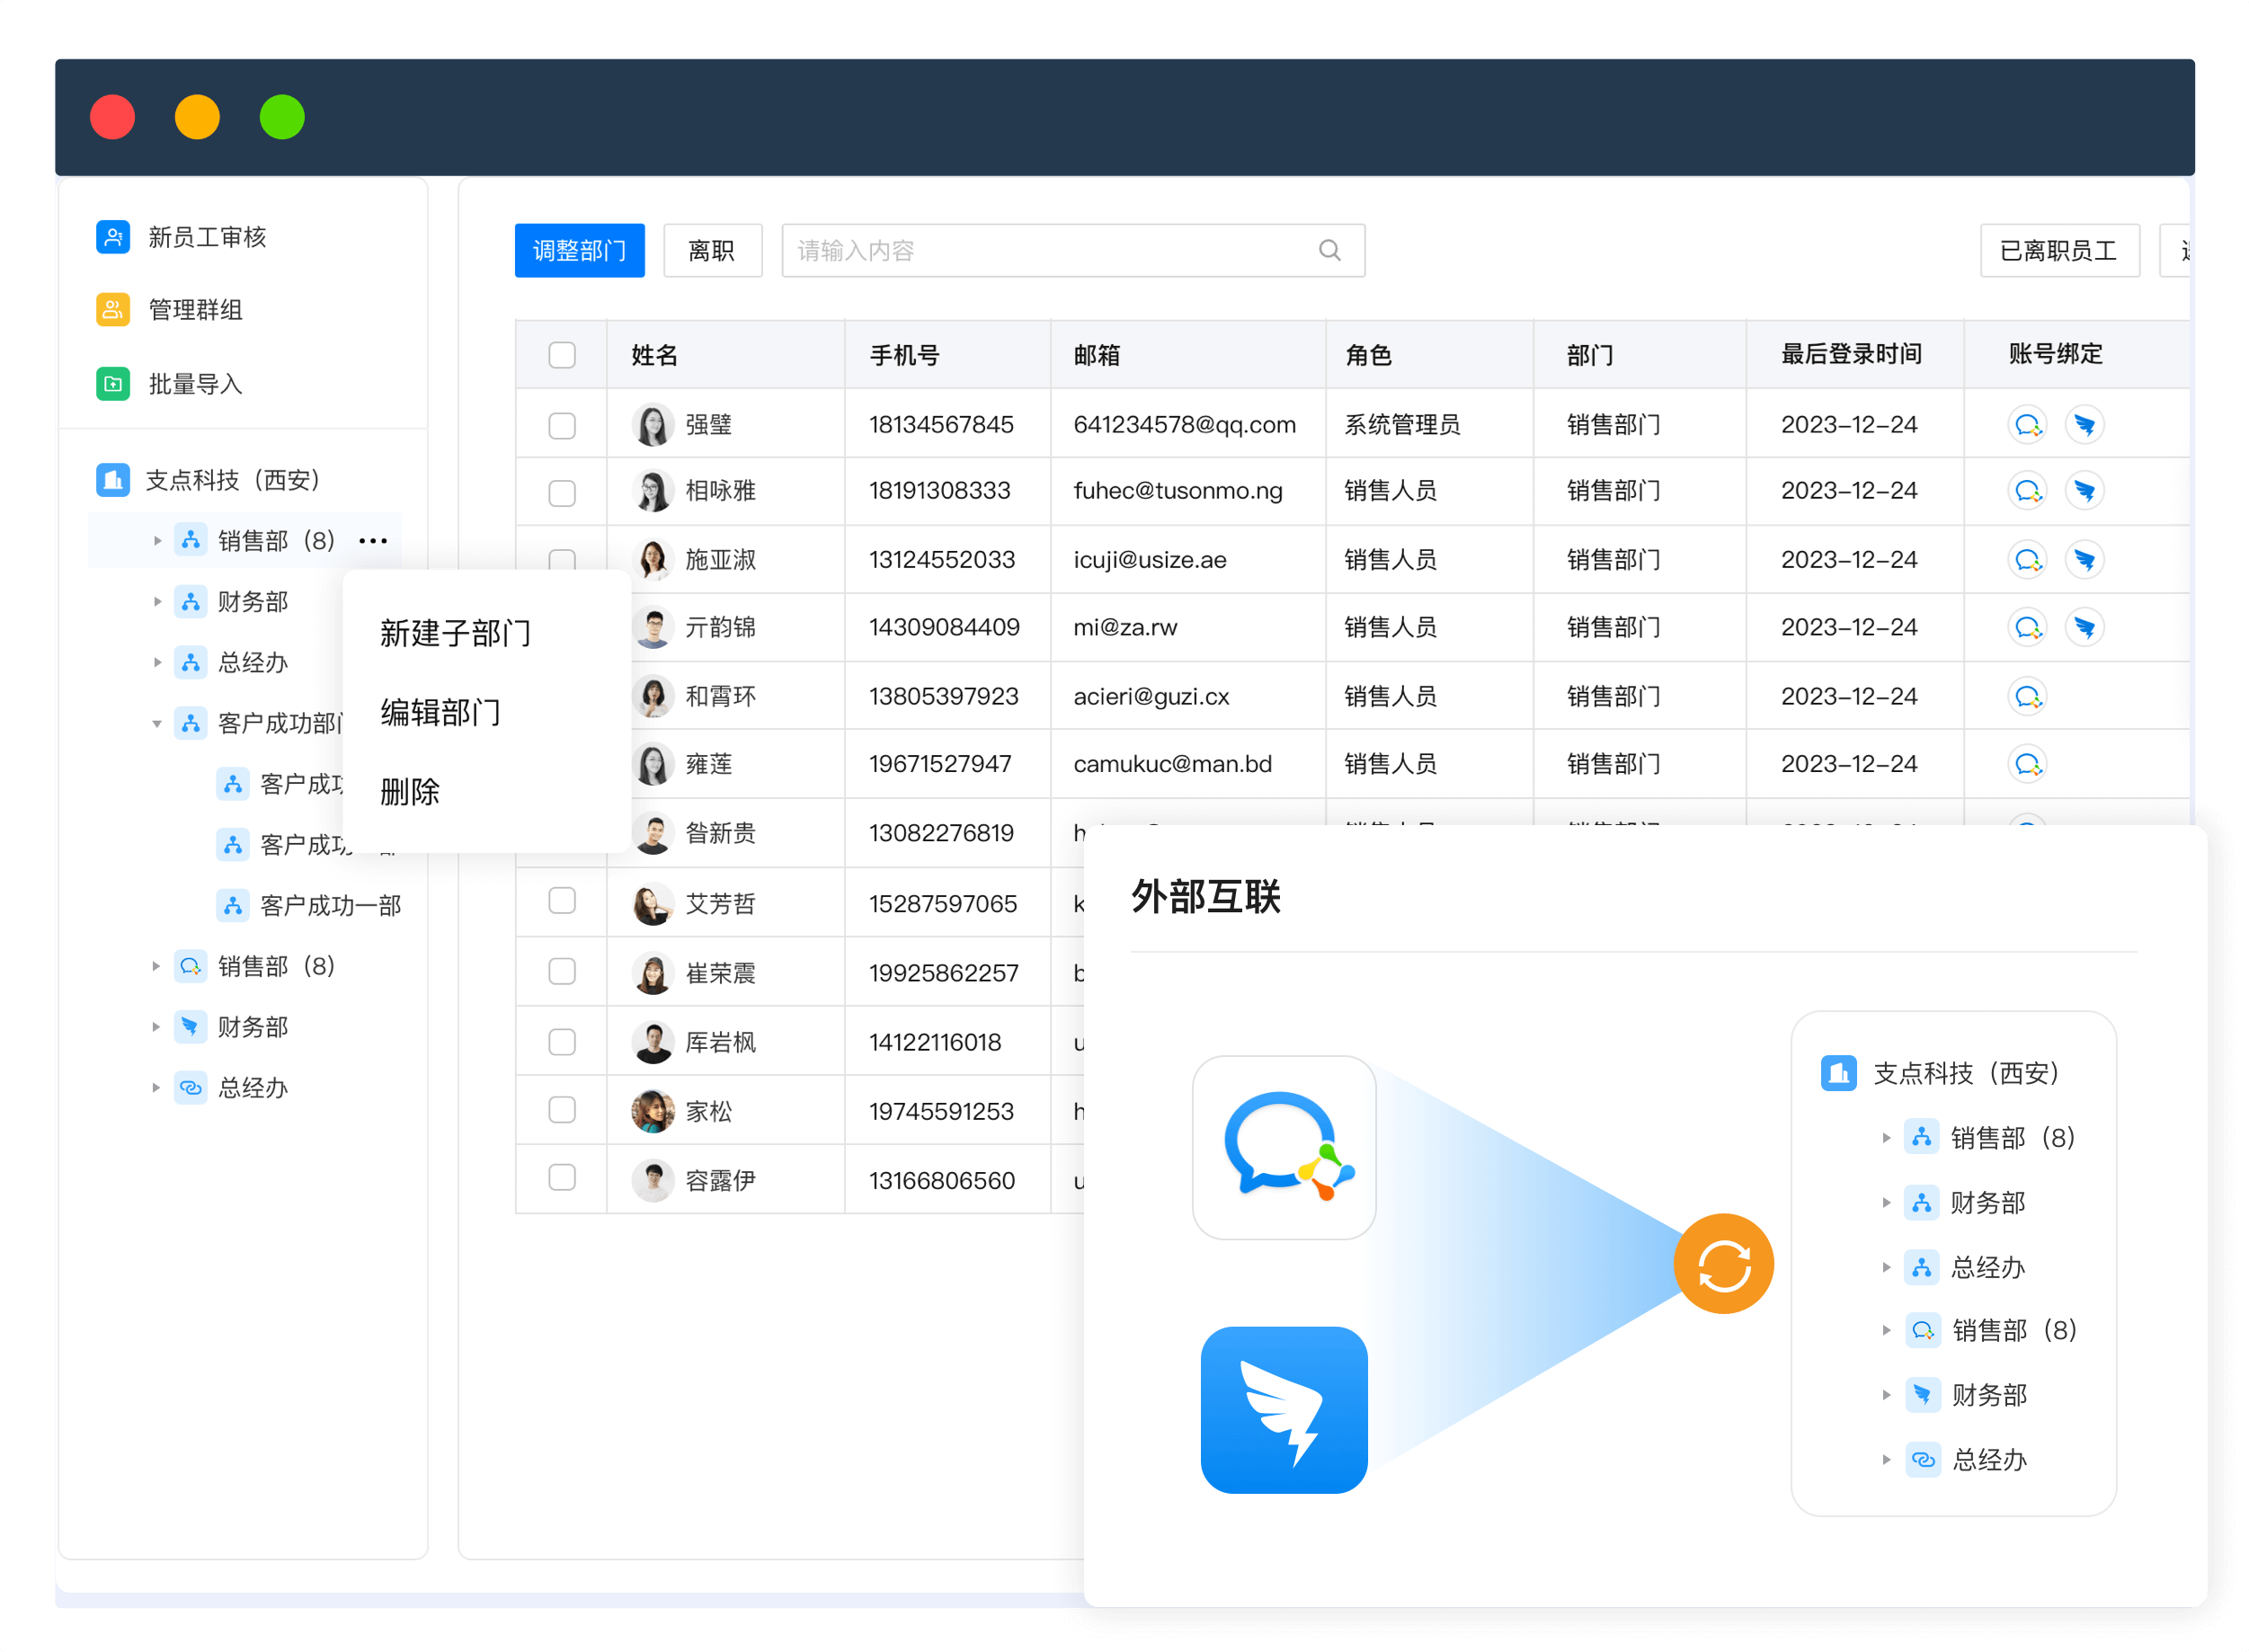
Task: Click the green 批量导入 icon
Action: pyautogui.click(x=113, y=384)
